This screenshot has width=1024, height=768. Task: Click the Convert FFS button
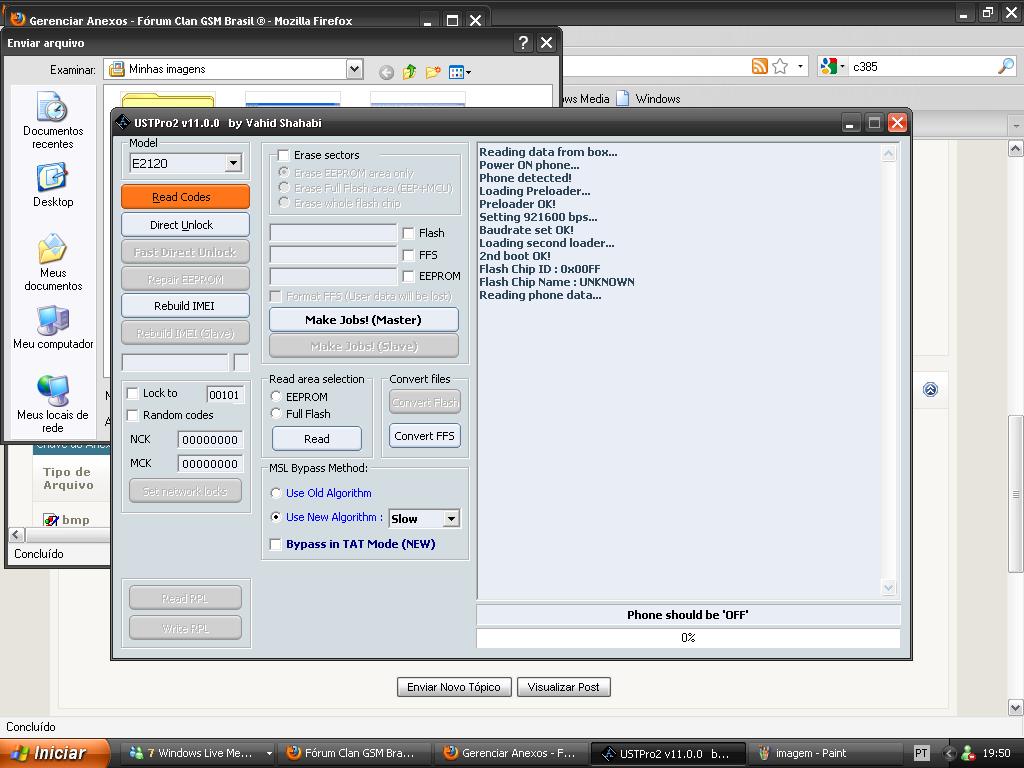click(x=424, y=436)
